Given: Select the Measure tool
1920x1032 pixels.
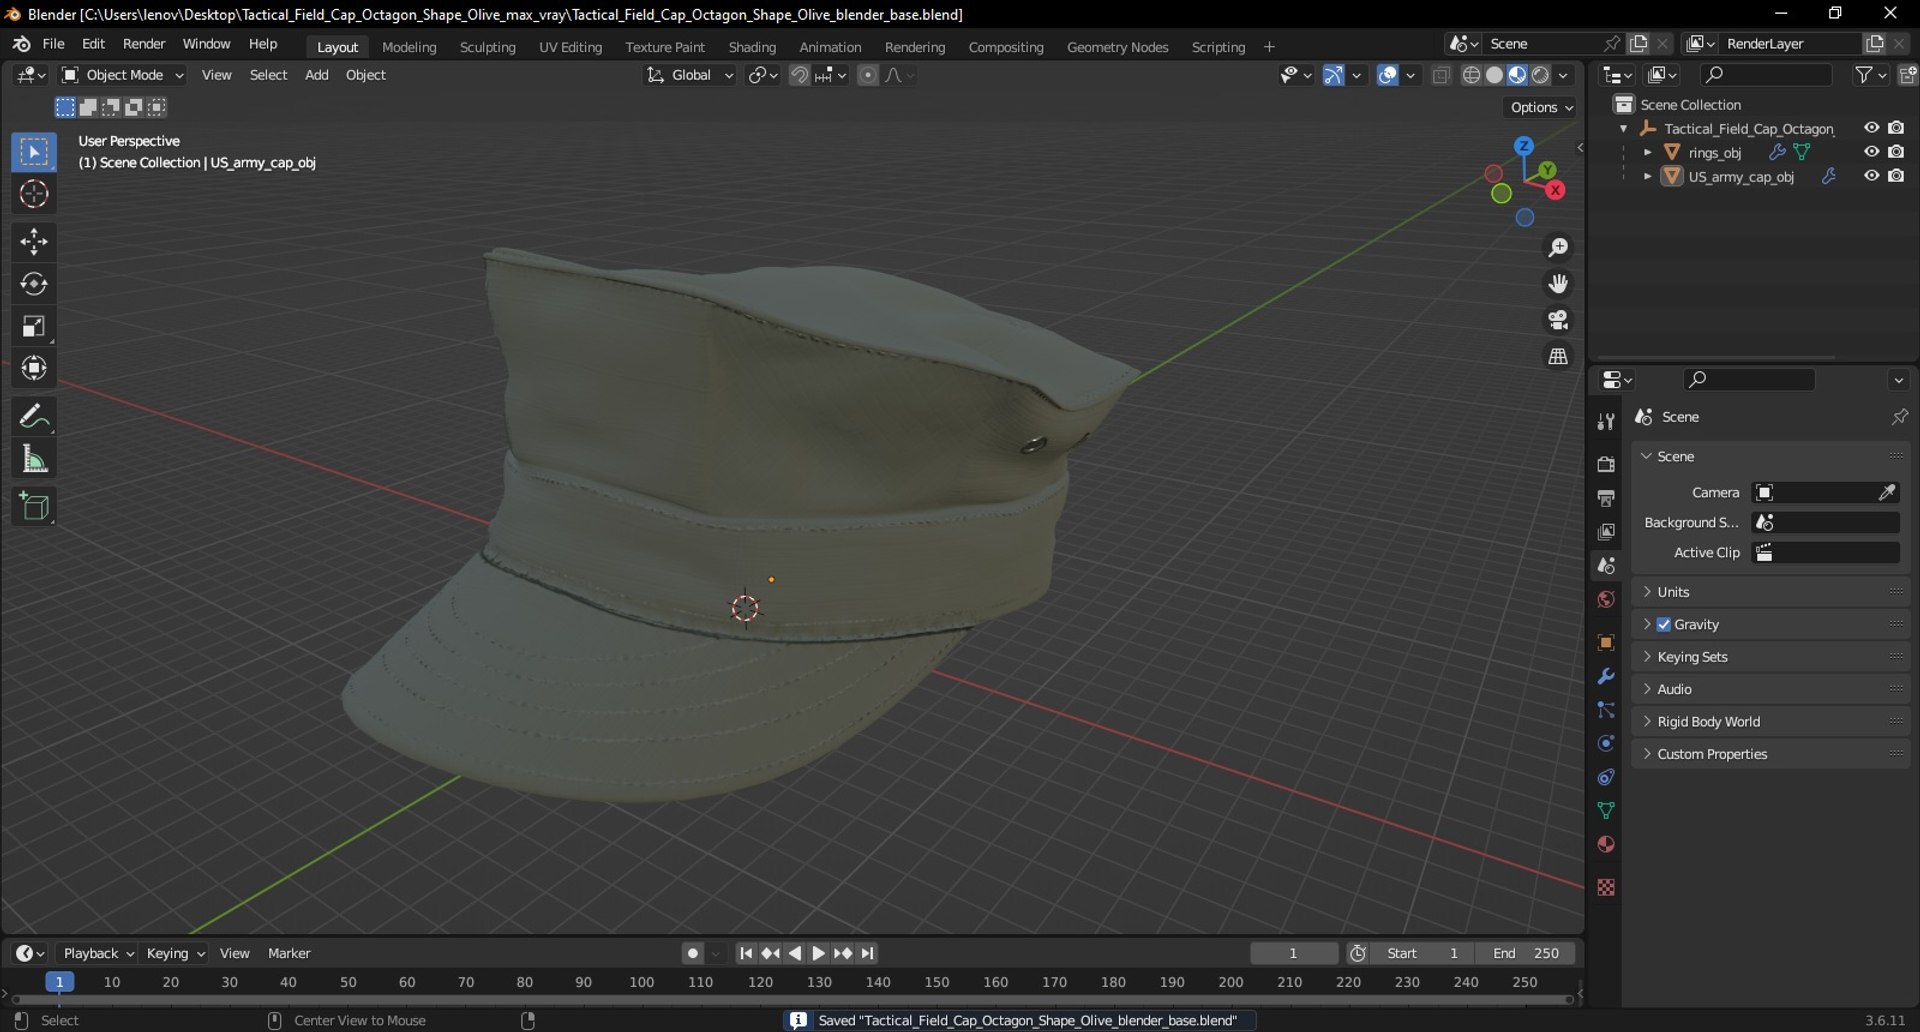Looking at the screenshot, I should coord(34,459).
